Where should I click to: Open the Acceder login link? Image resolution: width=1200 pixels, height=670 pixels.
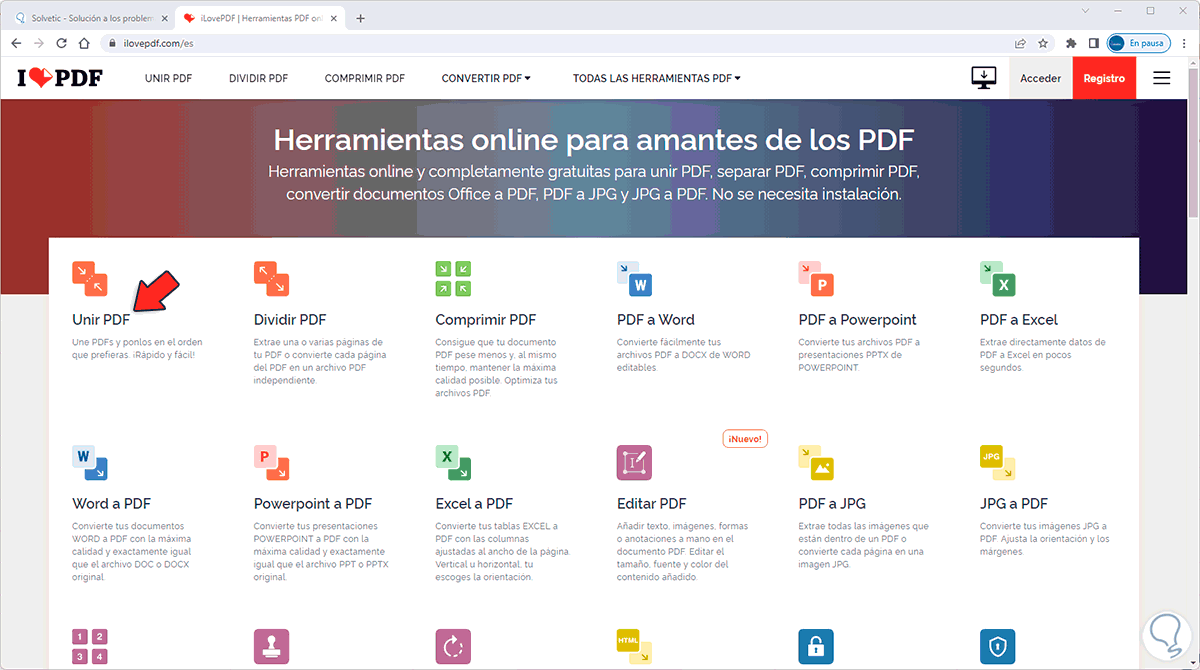point(1040,77)
